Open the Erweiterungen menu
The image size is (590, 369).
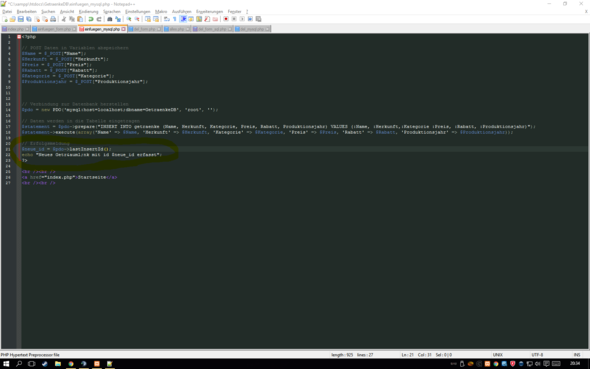pos(209,12)
